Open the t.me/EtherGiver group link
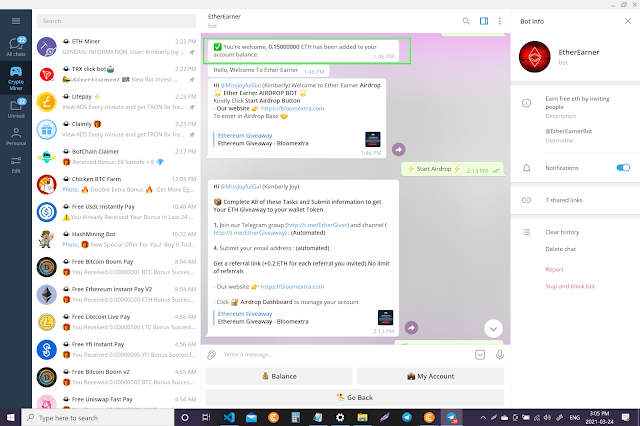This screenshot has height=426, width=640. tap(318, 225)
